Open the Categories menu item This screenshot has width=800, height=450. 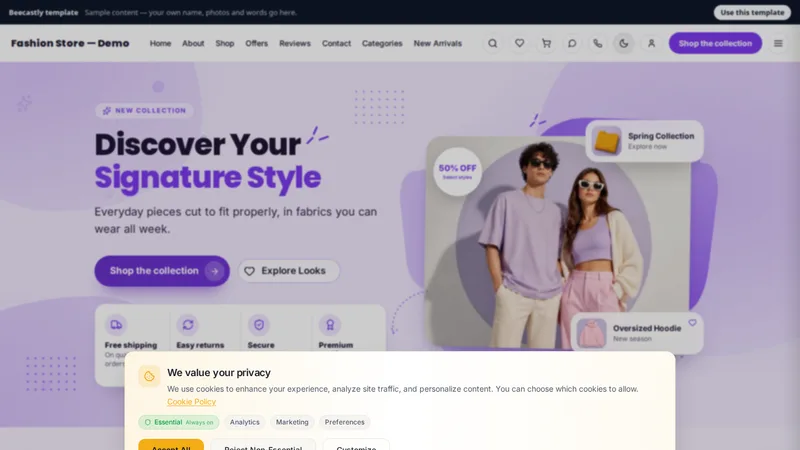[382, 43]
